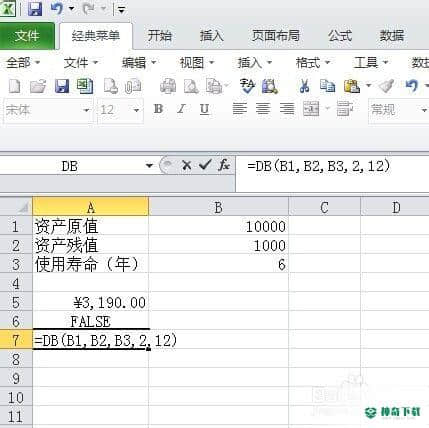Select cell B1 containing 10000
Viewport: 429px width, 428px height.
[x=218, y=226]
